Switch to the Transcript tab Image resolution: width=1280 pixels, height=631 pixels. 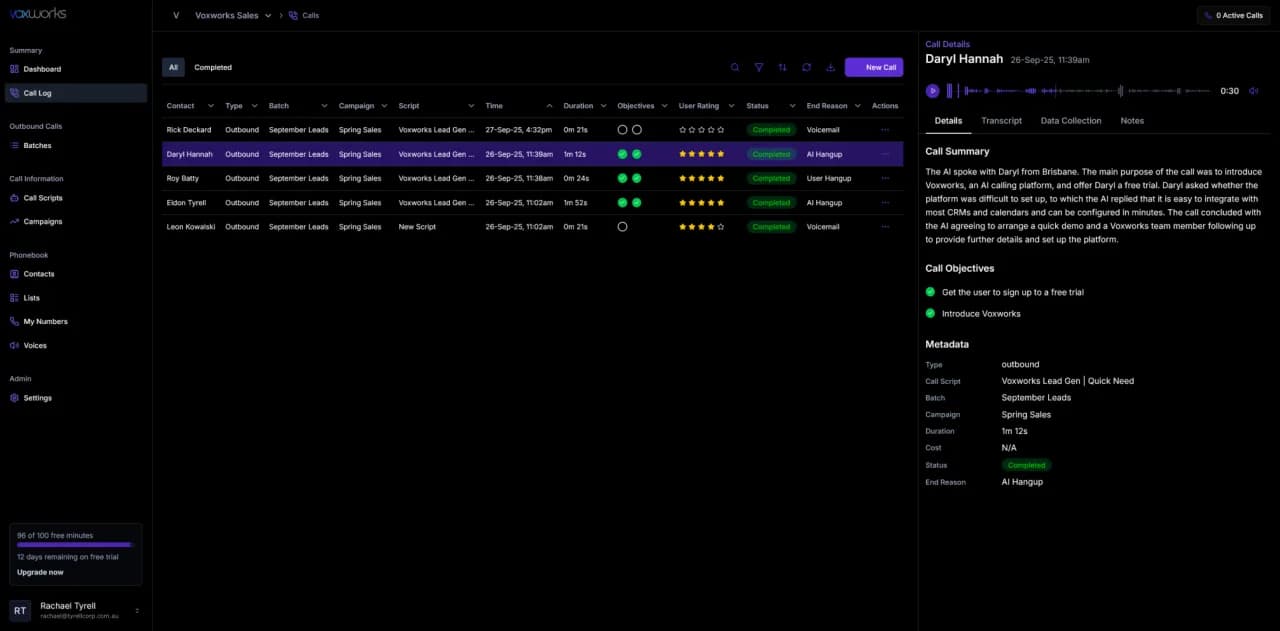[1001, 121]
